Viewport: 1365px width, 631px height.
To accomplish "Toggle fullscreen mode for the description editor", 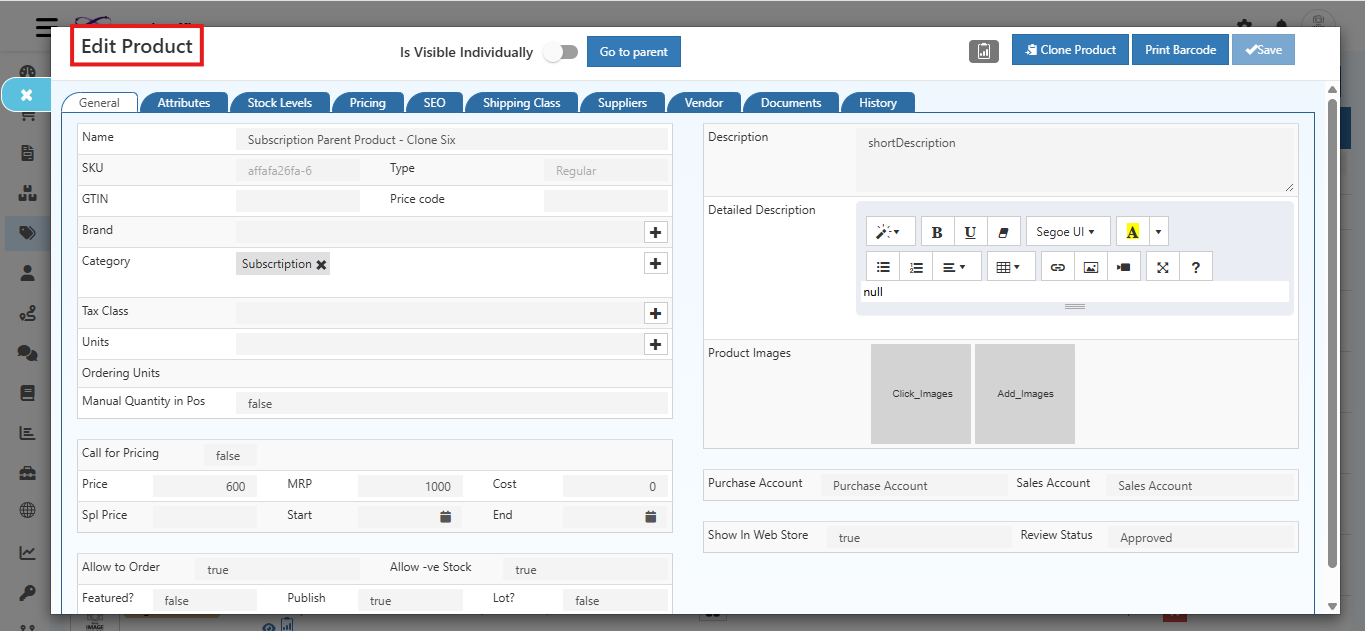I will (1162, 266).
